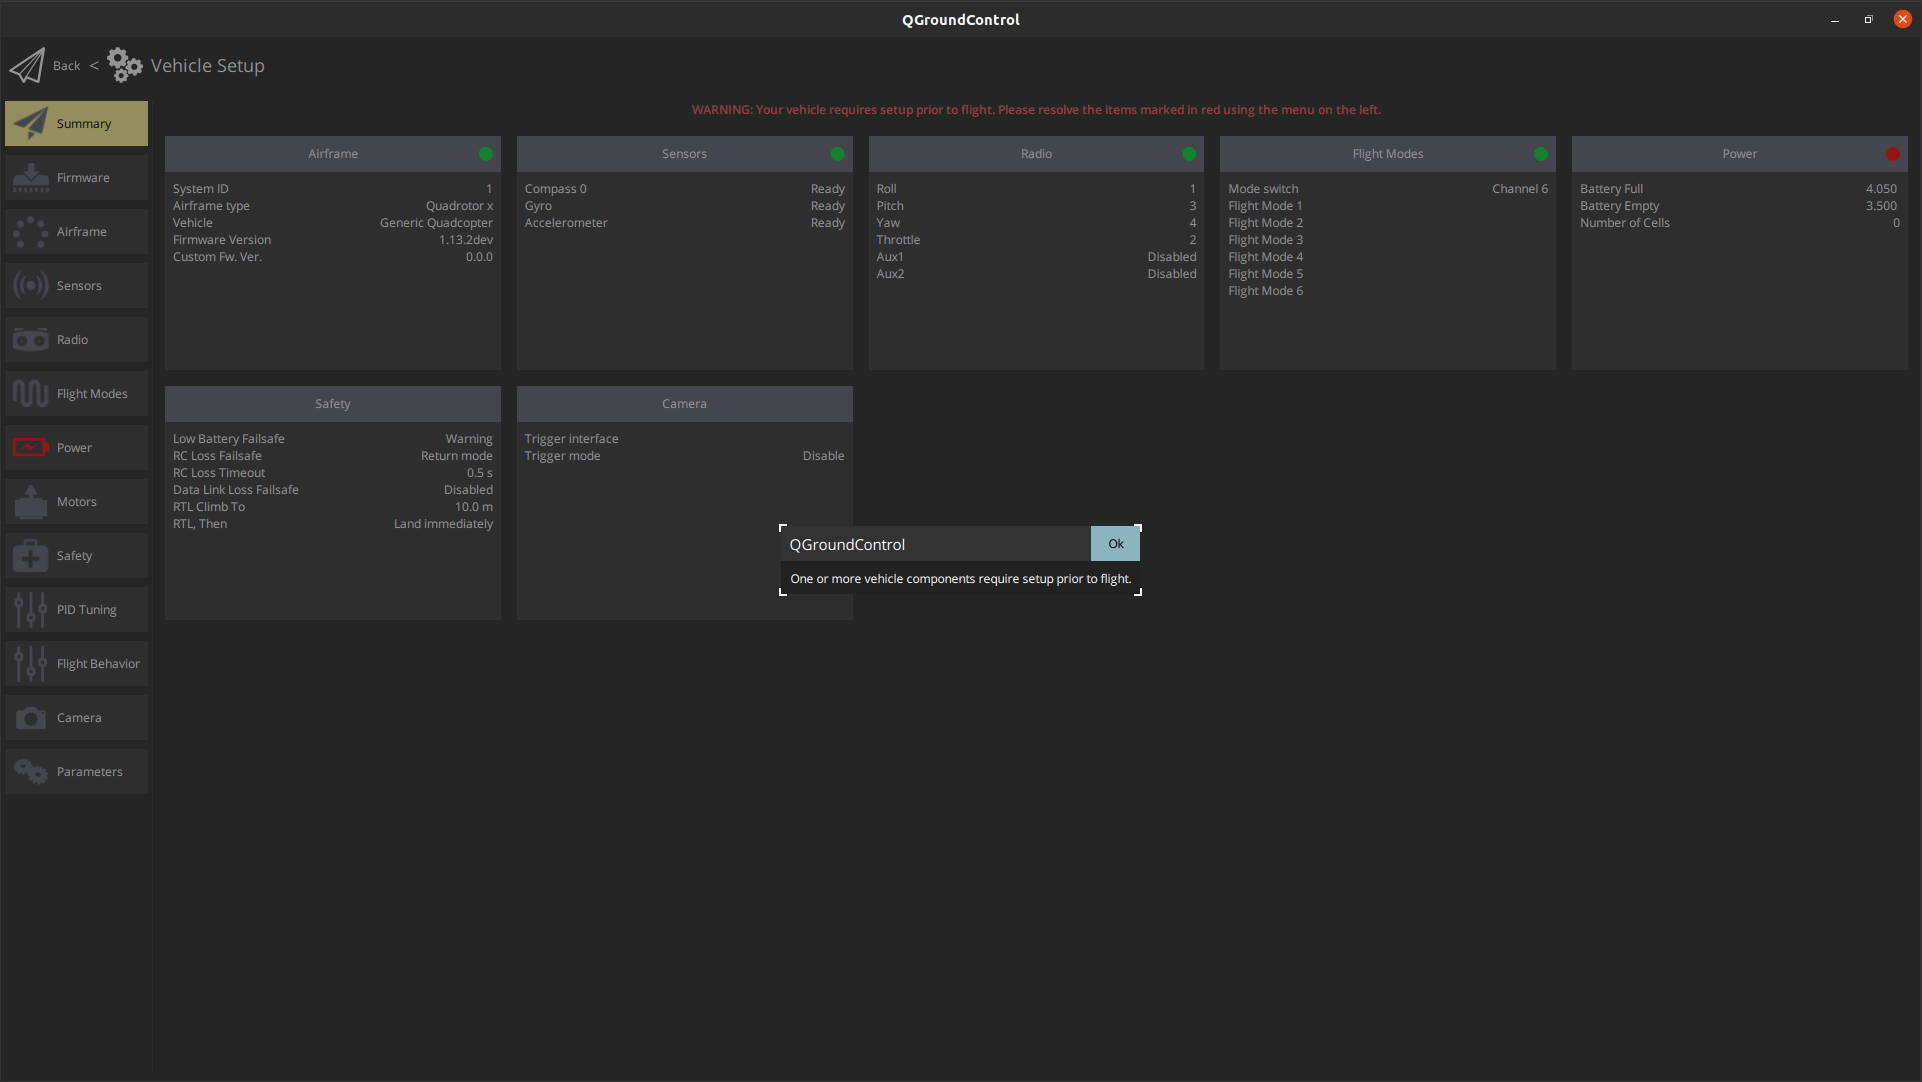Click the Camera card header
The image size is (1922, 1082).
(x=685, y=404)
